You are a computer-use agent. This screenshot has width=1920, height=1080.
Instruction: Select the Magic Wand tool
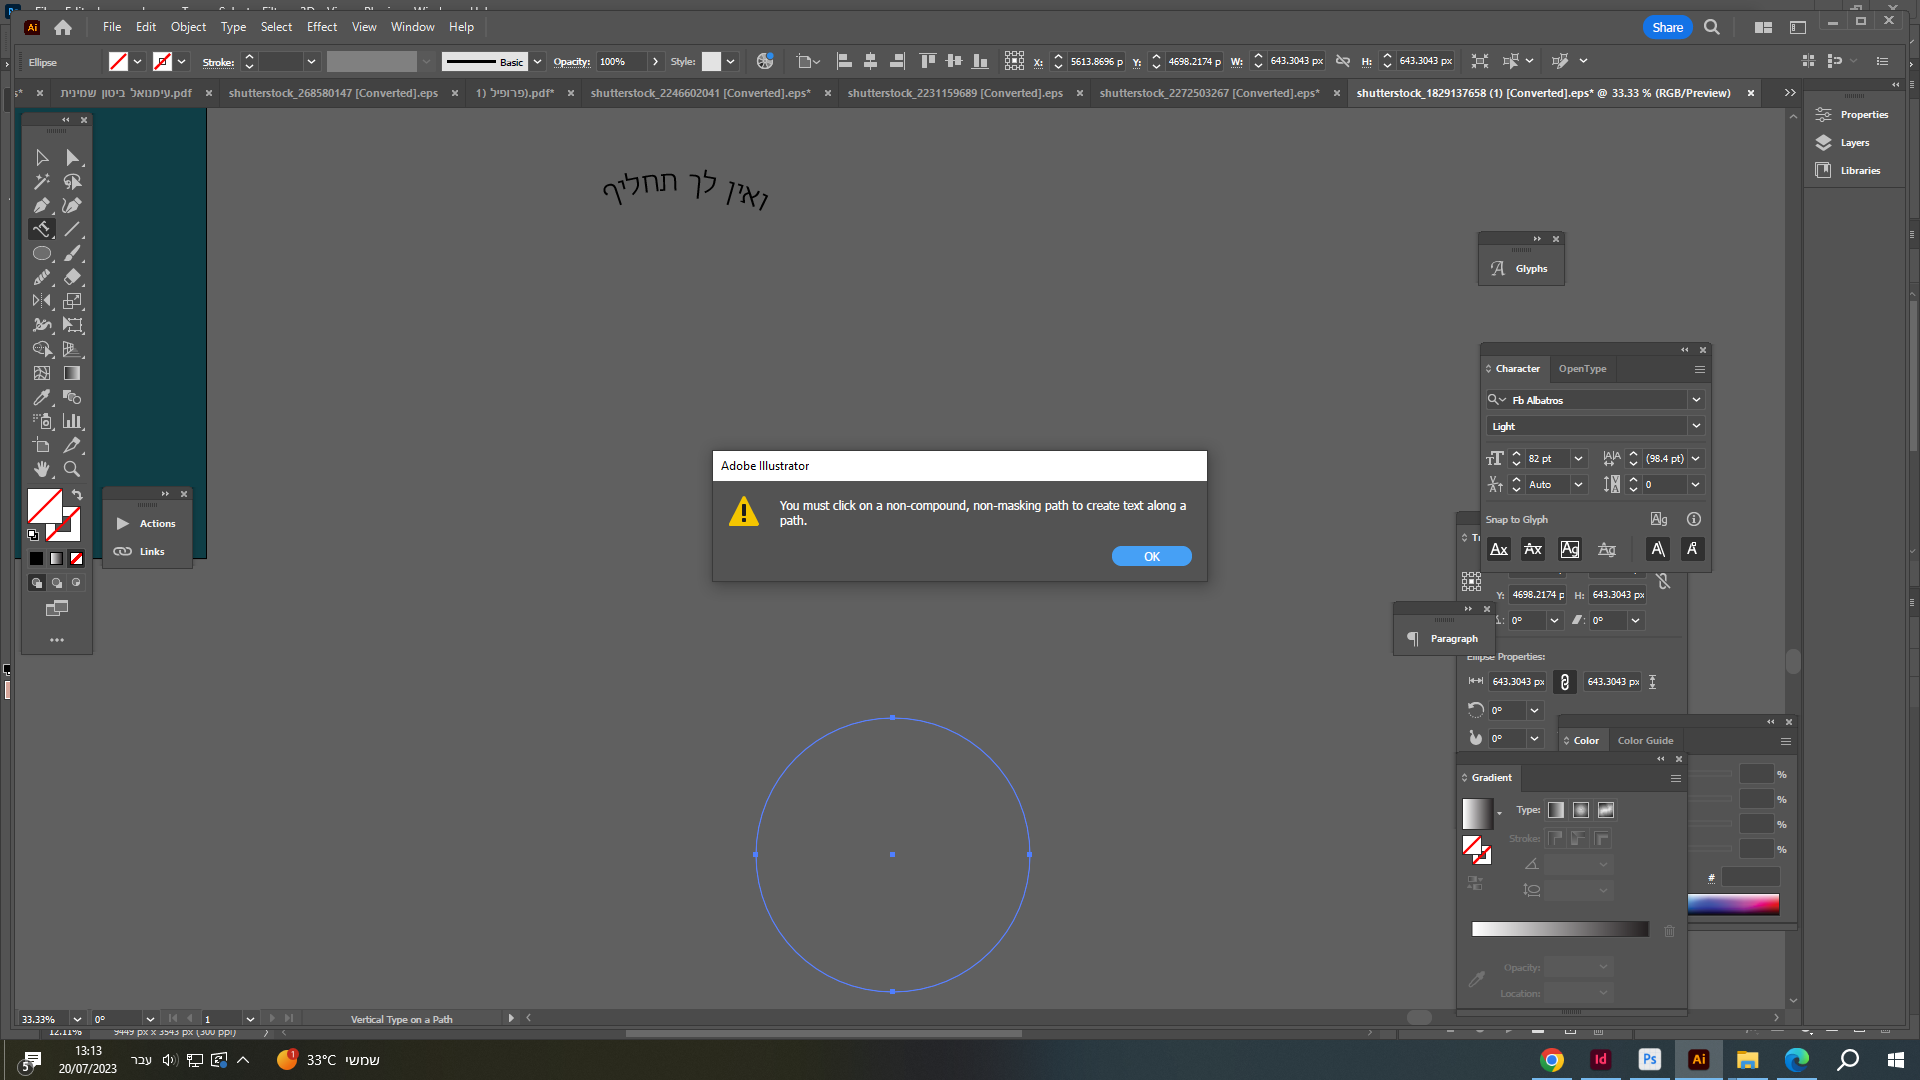(x=41, y=181)
